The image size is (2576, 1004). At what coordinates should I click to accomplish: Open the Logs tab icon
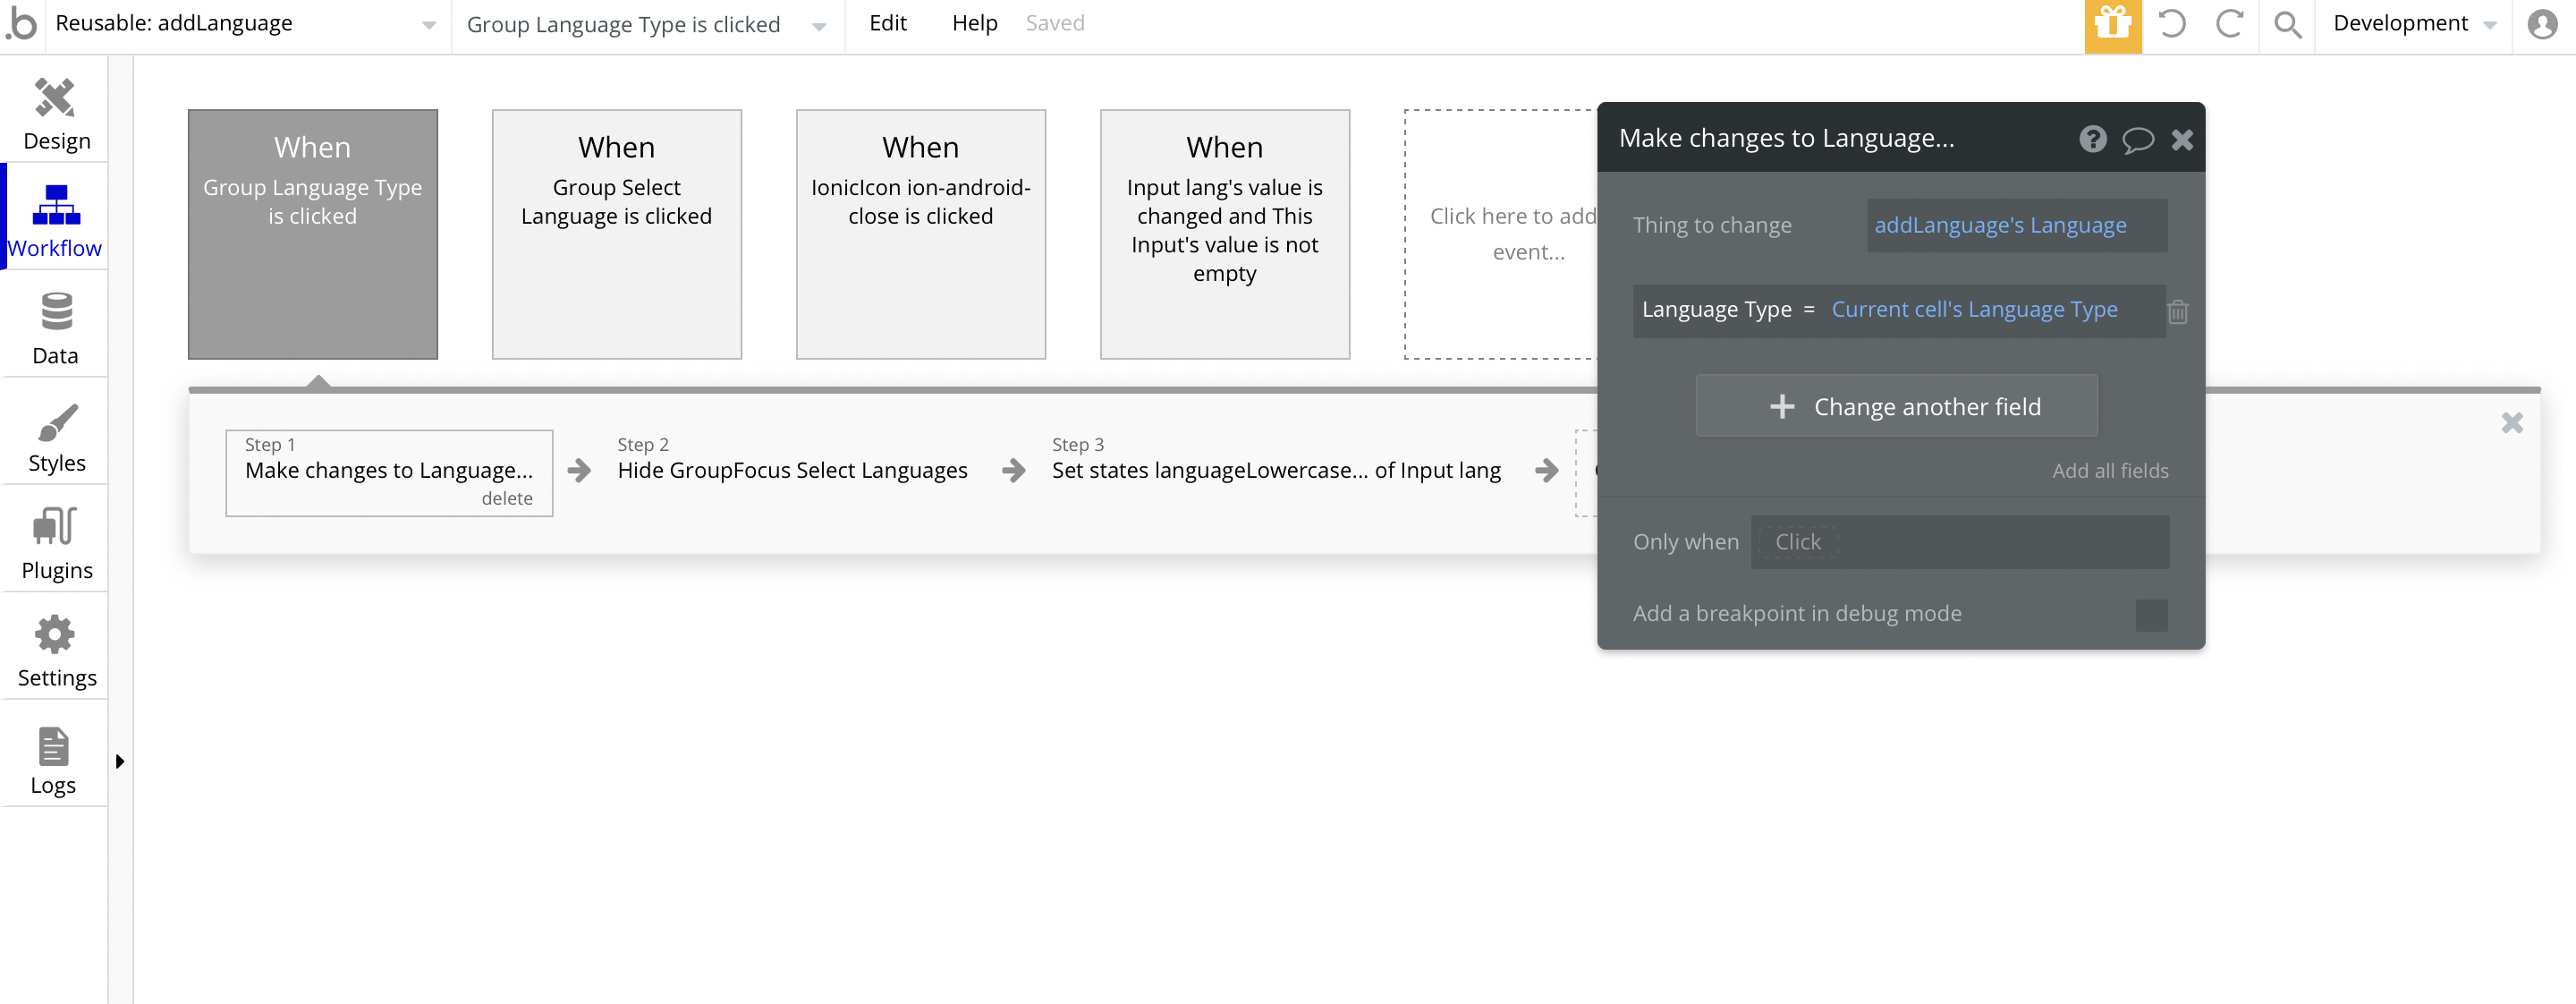53,758
